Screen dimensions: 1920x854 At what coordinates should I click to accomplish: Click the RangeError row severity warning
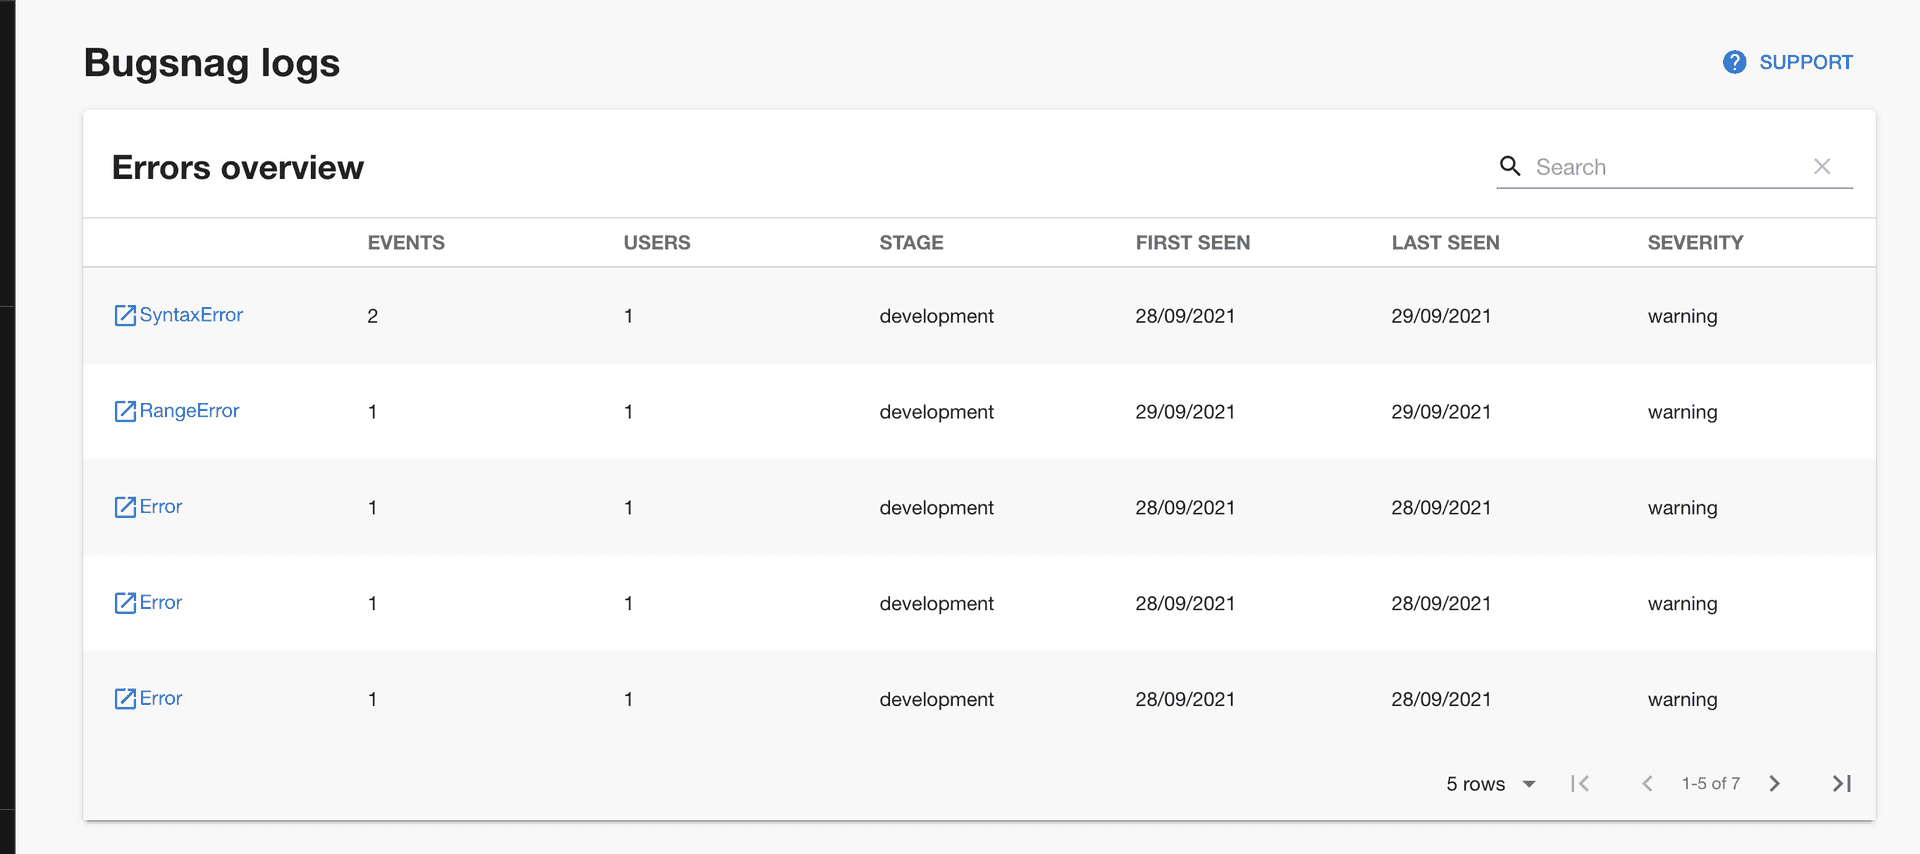click(1682, 412)
